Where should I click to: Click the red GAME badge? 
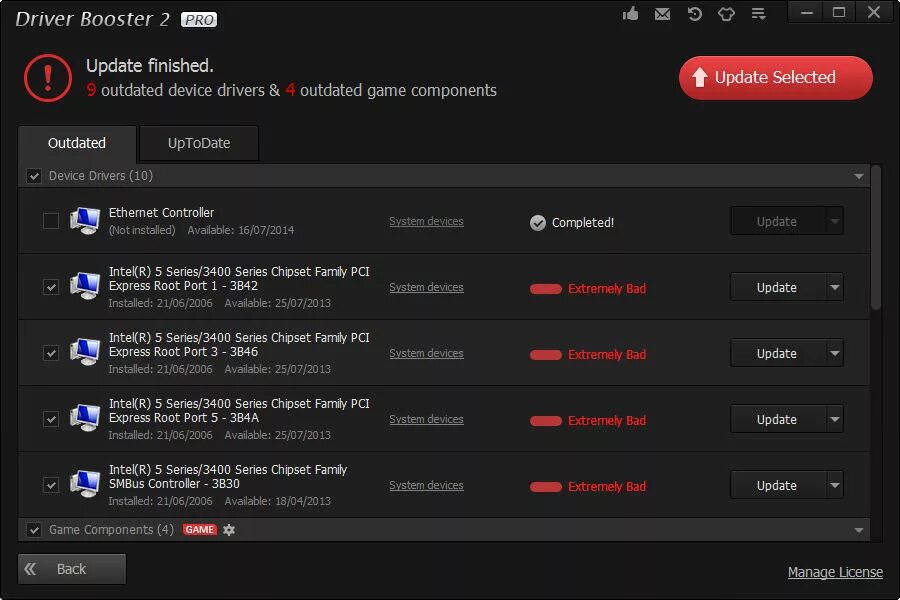[x=200, y=529]
